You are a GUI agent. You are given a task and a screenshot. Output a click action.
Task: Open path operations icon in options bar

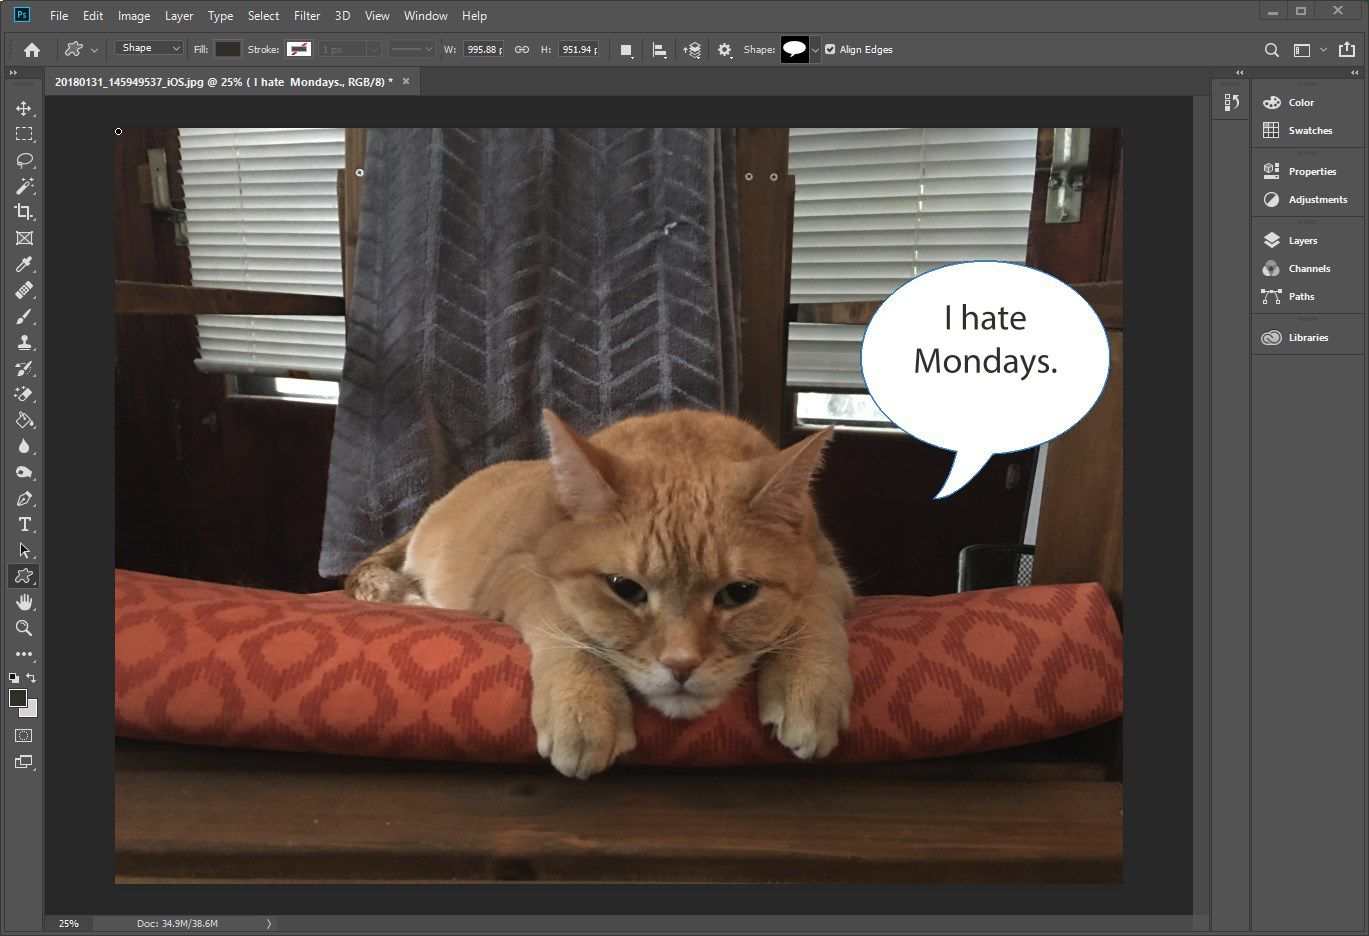pyautogui.click(x=626, y=50)
